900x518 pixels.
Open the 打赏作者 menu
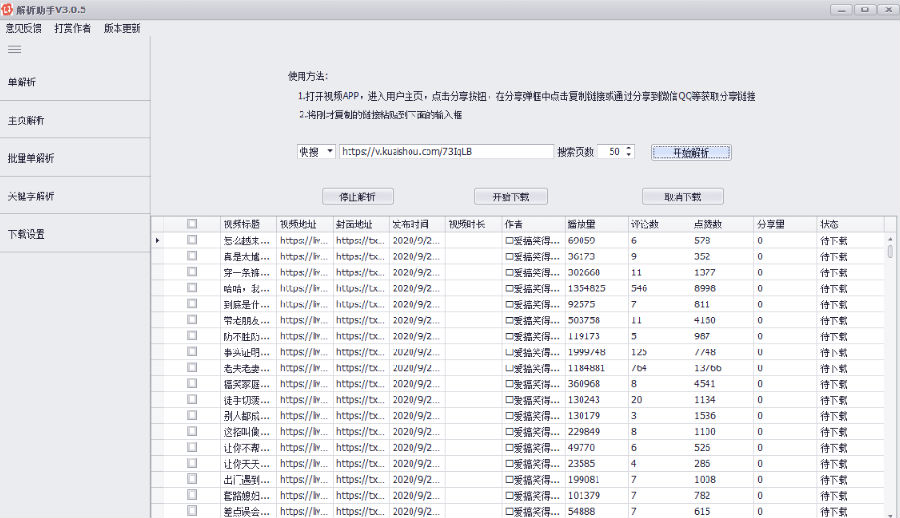73,28
